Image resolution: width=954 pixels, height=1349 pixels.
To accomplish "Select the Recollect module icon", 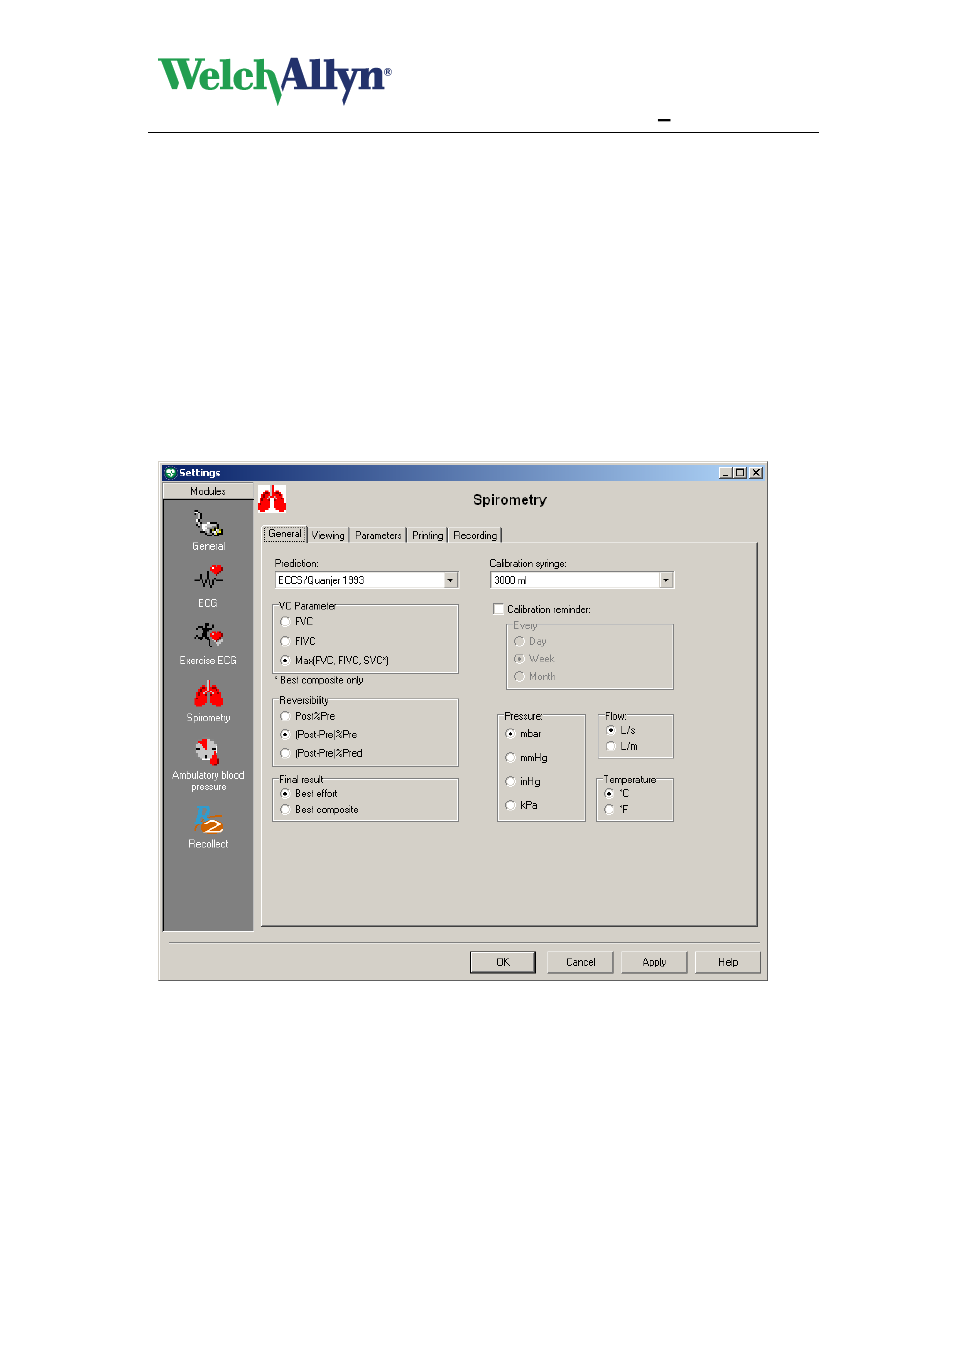I will click(208, 819).
